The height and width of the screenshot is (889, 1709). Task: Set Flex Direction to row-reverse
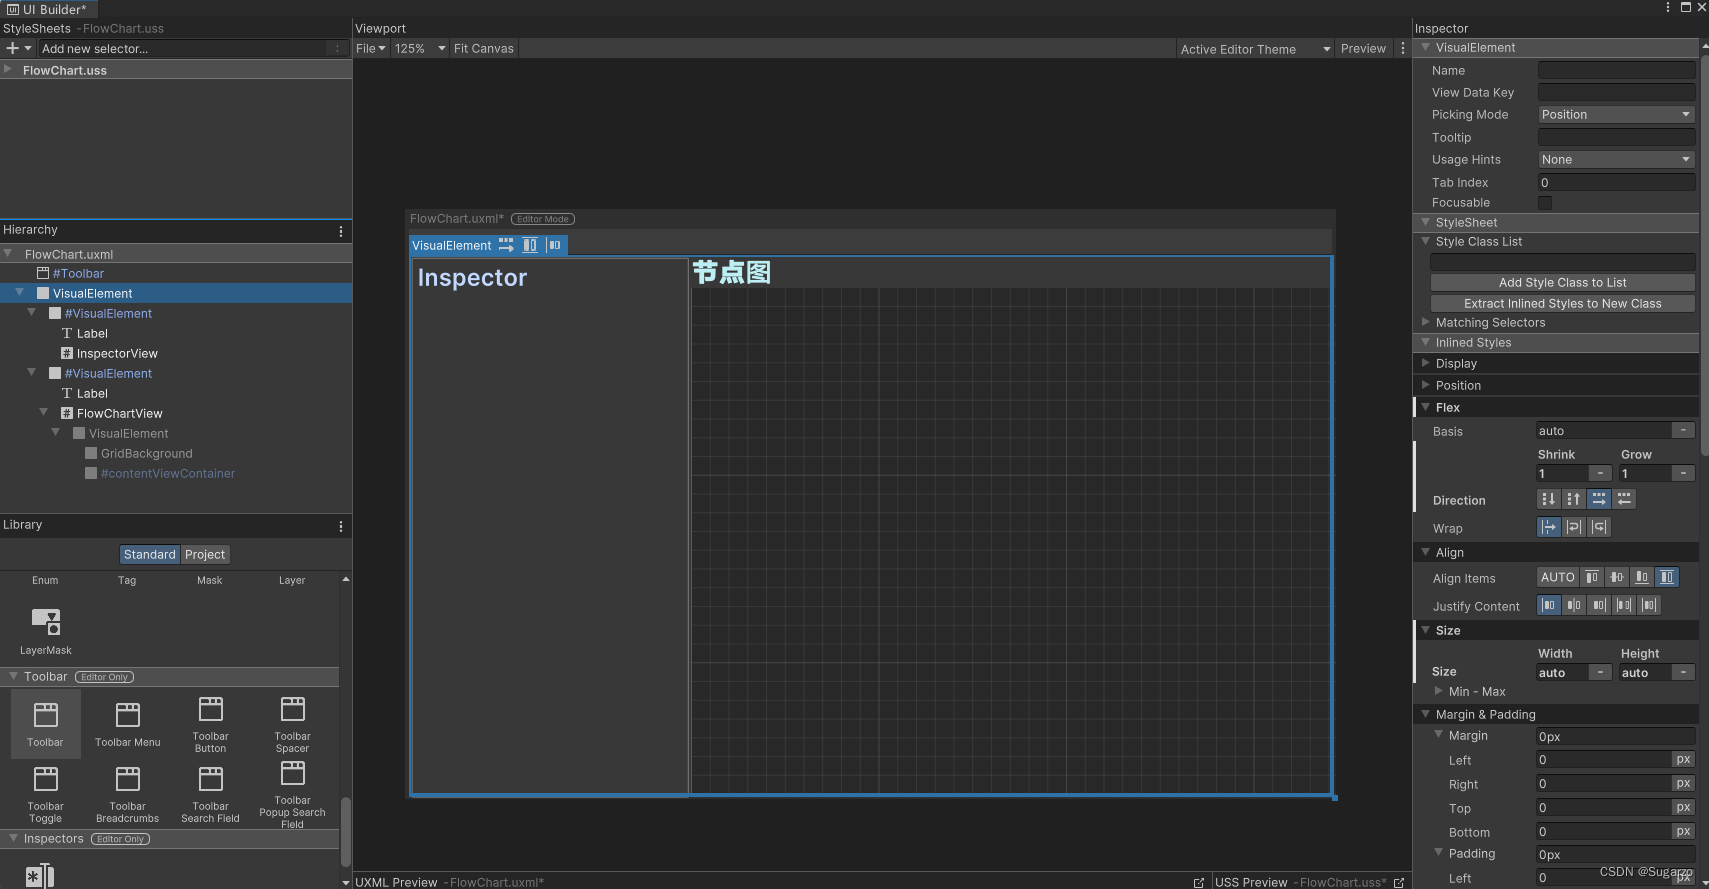point(1624,499)
